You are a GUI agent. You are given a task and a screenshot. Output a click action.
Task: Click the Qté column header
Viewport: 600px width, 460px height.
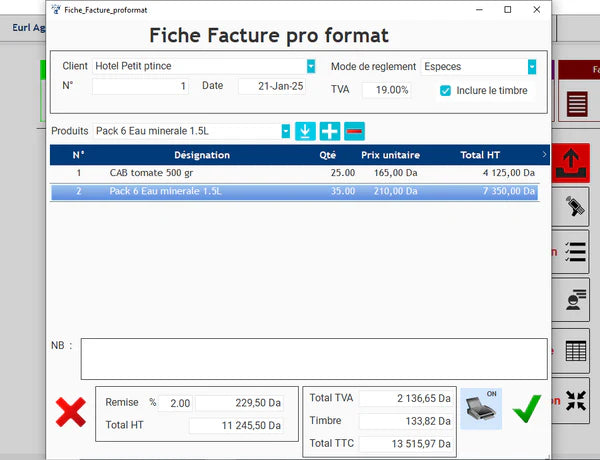[328, 155]
